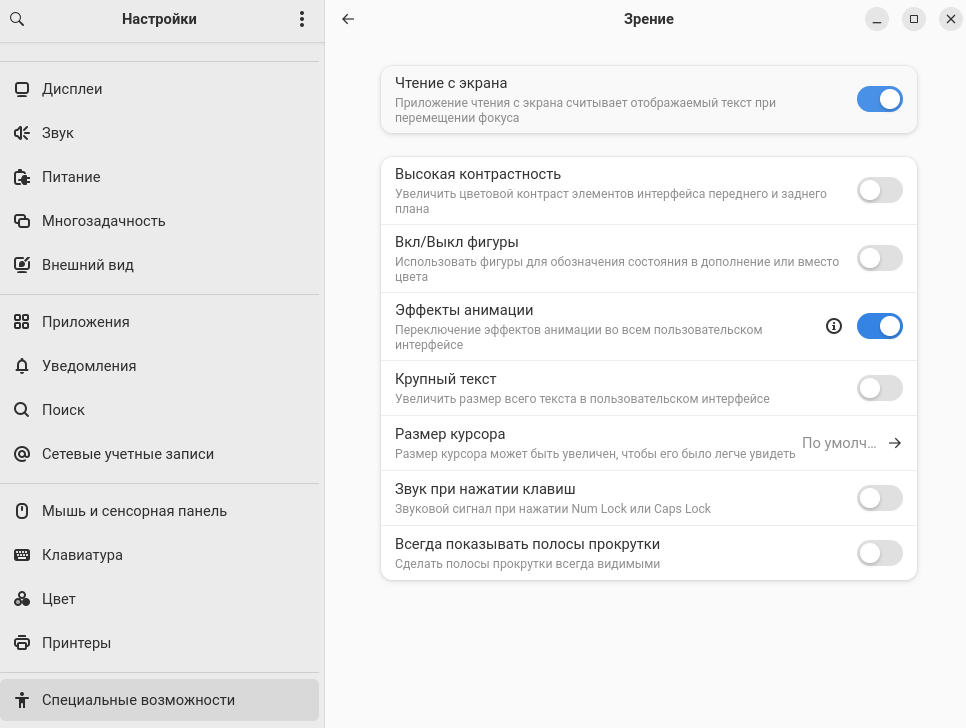Viewport: 966px width, 728px height.
Task: Turn on the Крупный текст switch
Action: click(879, 388)
